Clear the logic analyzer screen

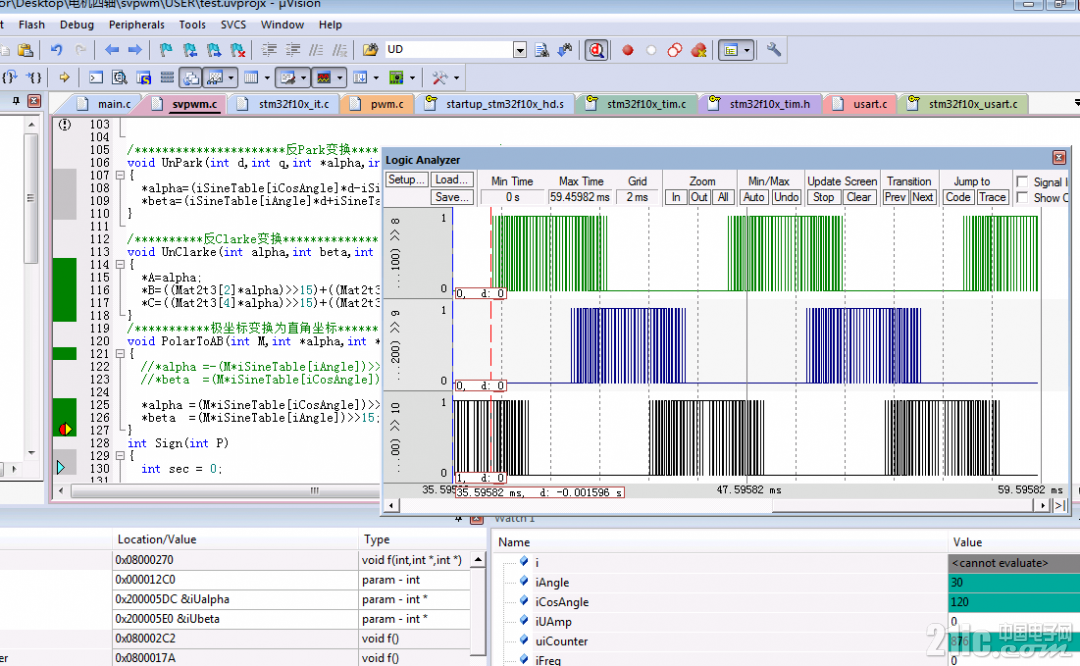859,197
